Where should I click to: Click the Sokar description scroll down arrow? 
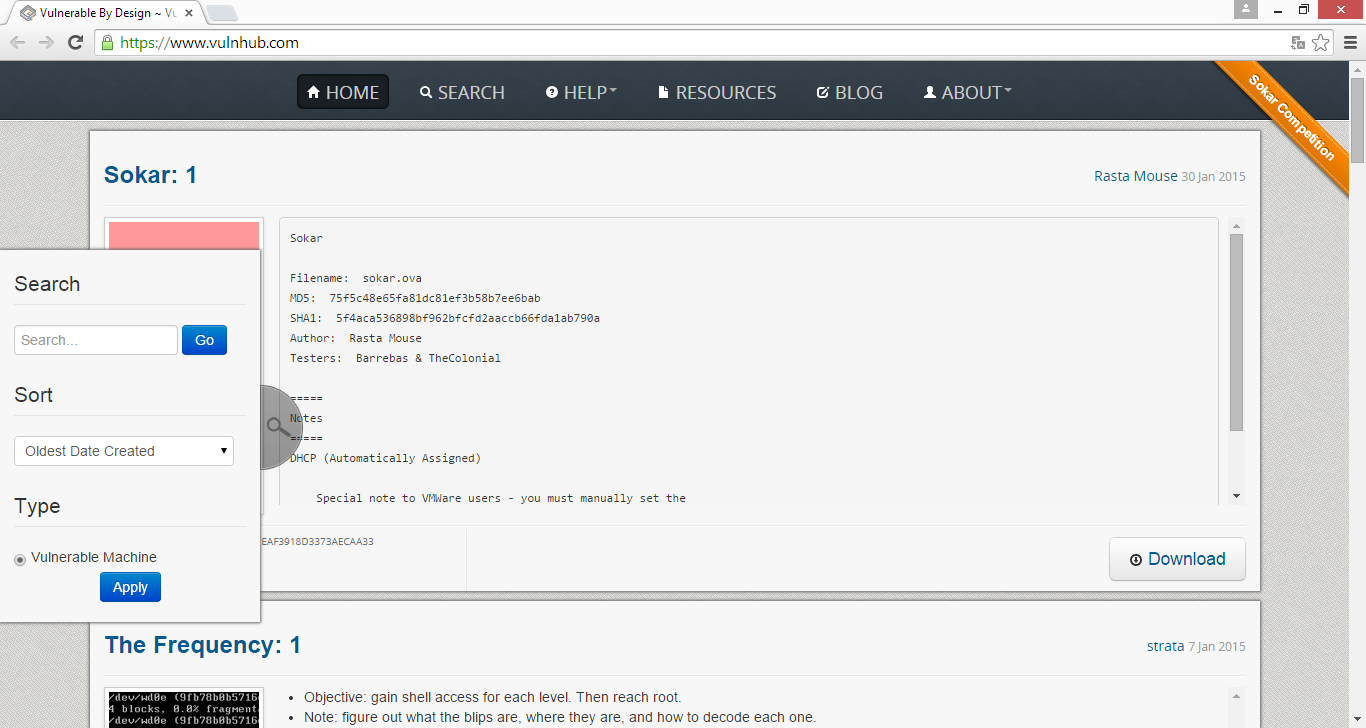[x=1237, y=496]
